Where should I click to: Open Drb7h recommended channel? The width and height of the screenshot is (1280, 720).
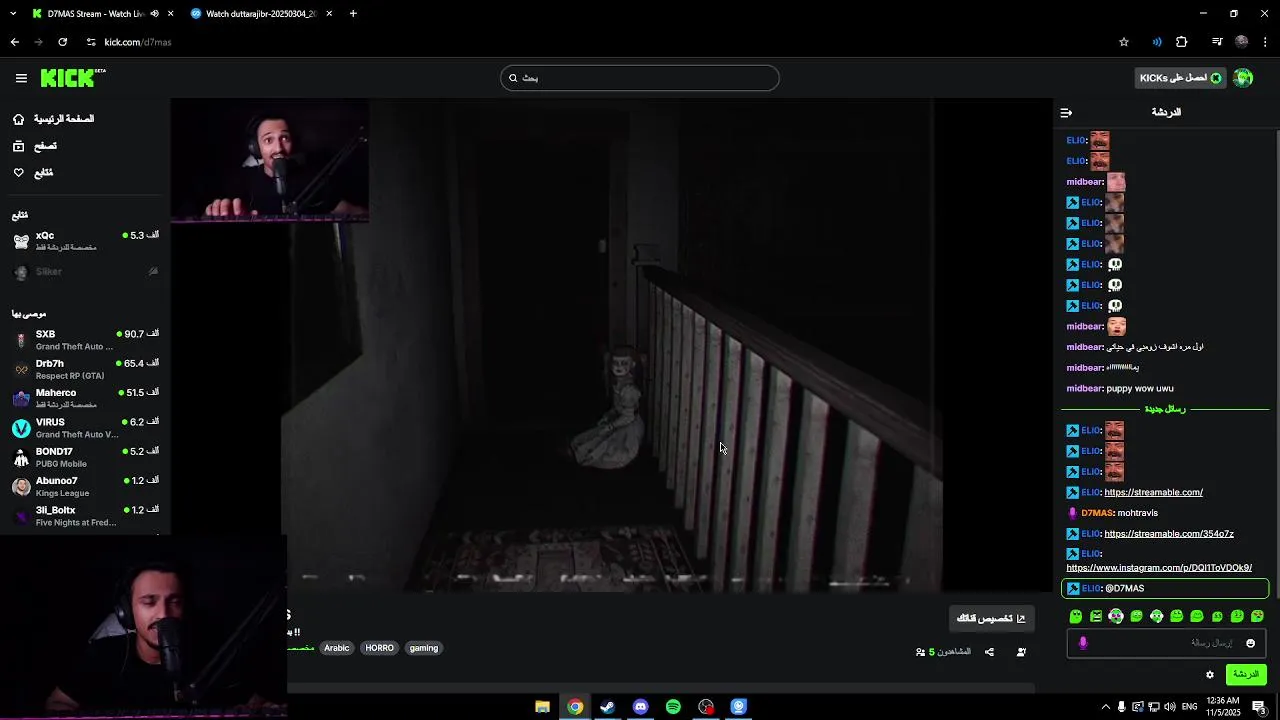[x=85, y=369]
